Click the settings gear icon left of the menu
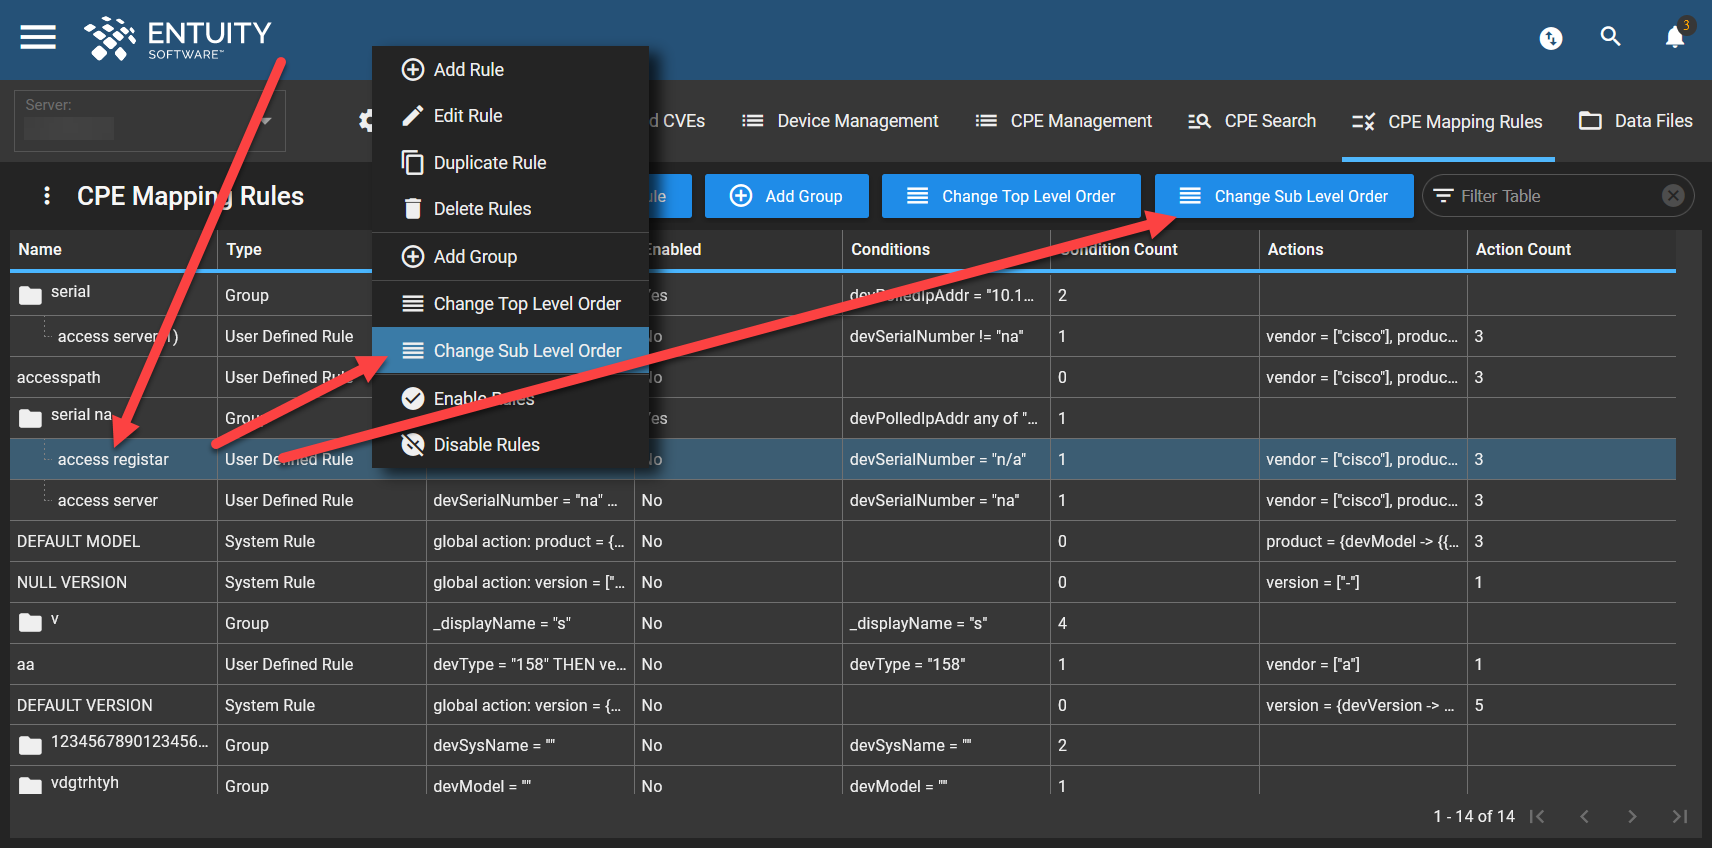The height and width of the screenshot is (848, 1712). point(365,121)
